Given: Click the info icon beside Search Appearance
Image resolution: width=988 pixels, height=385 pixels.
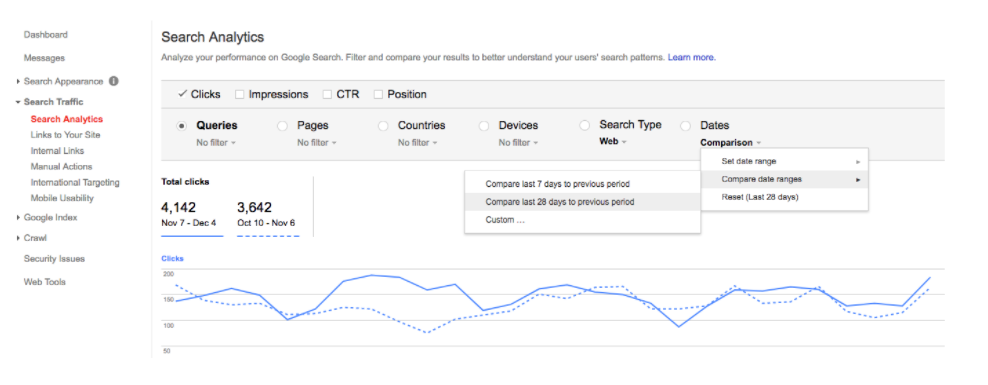Looking at the screenshot, I should (113, 81).
